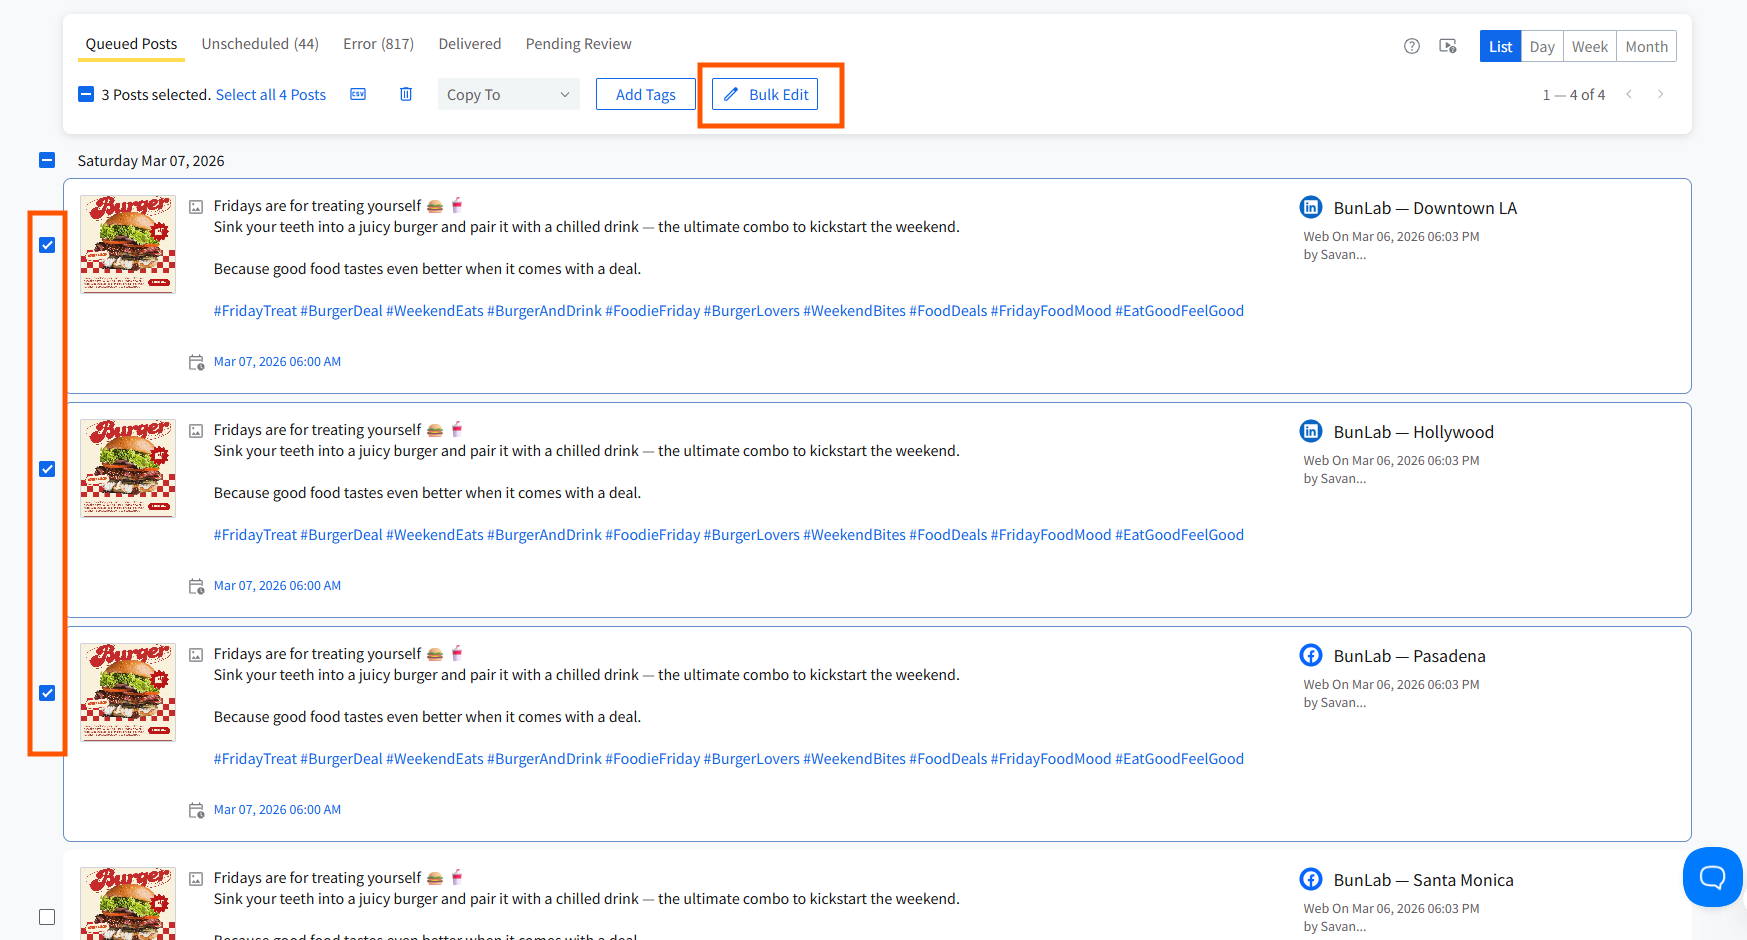The height and width of the screenshot is (940, 1747).
Task: Switch to Week view
Action: (1590, 46)
